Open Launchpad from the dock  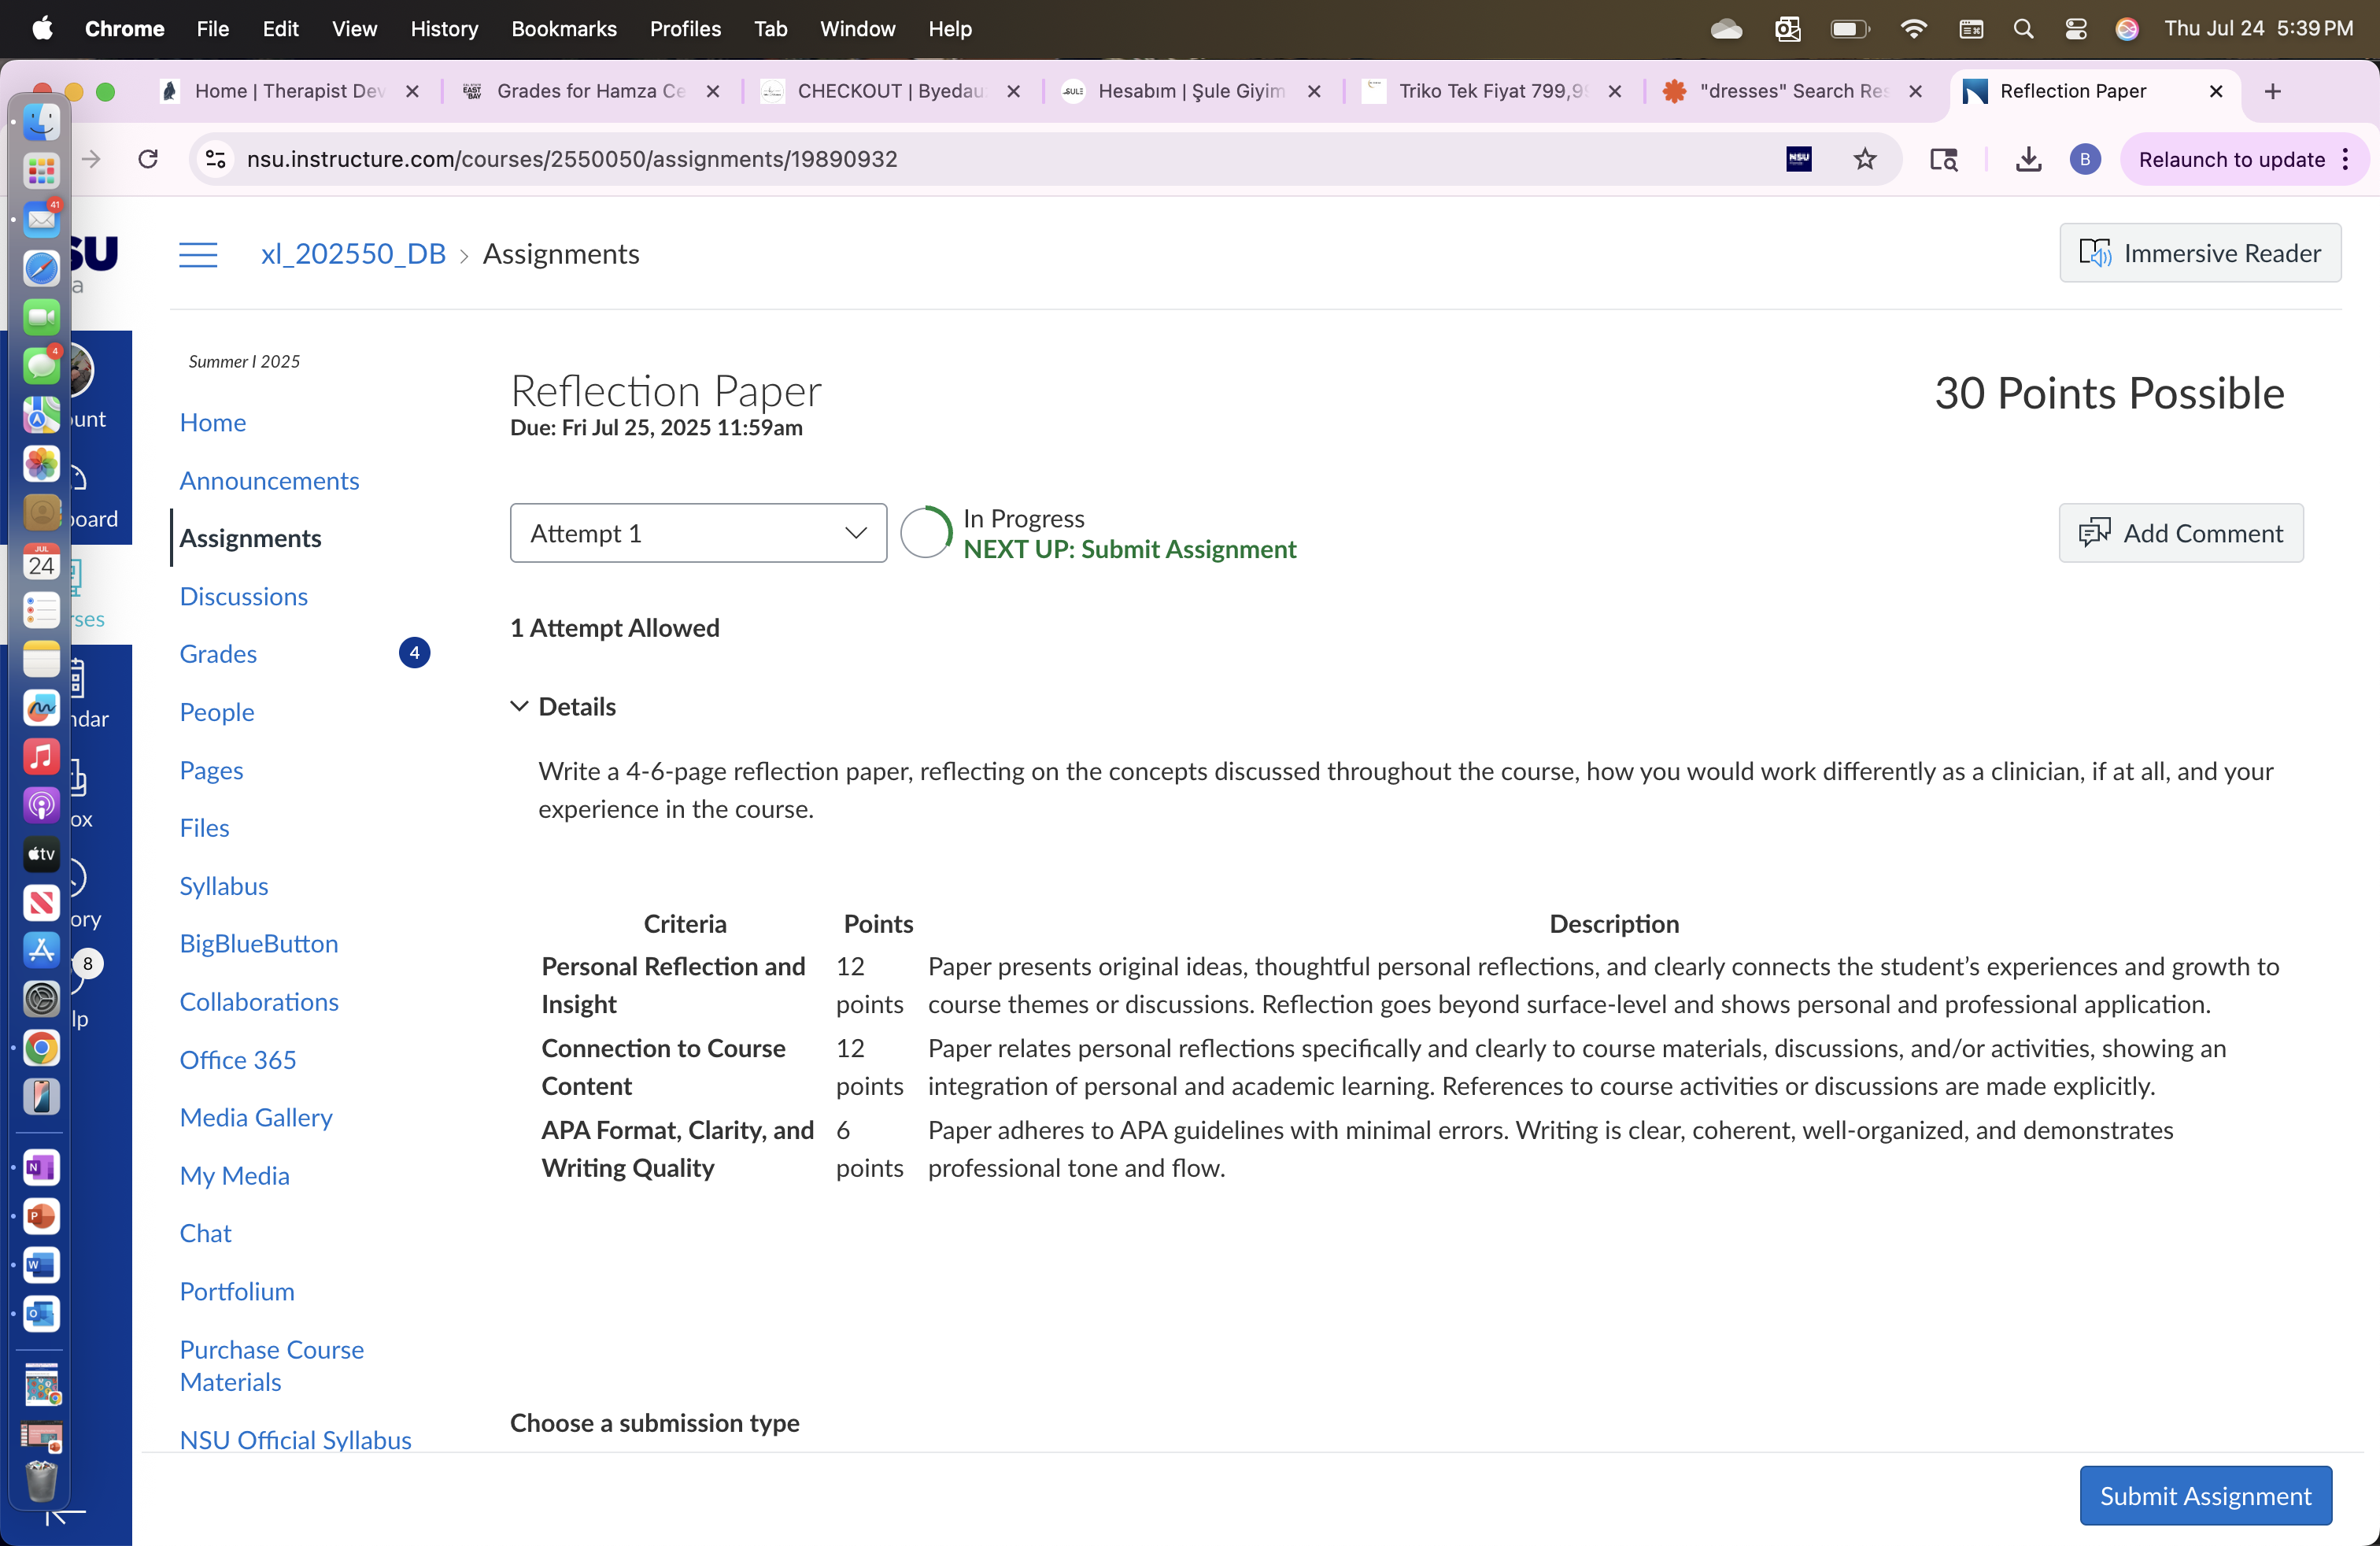[x=41, y=171]
